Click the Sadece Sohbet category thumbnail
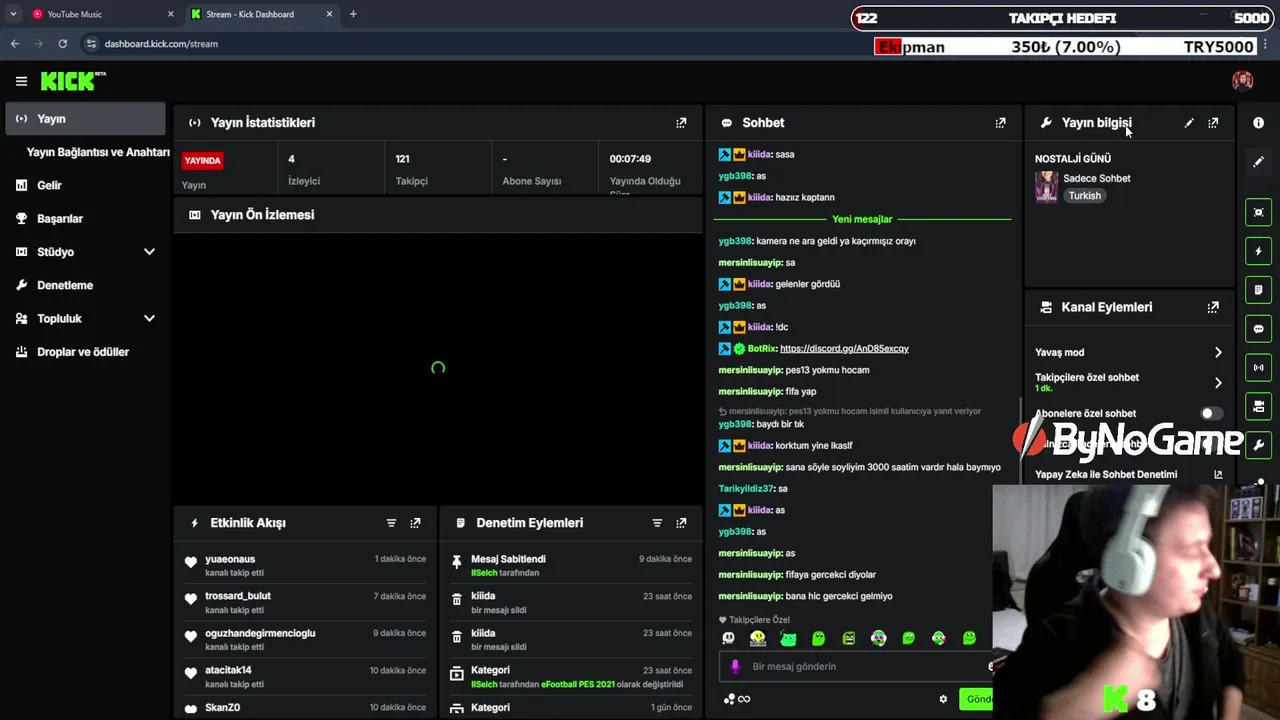 click(1046, 187)
